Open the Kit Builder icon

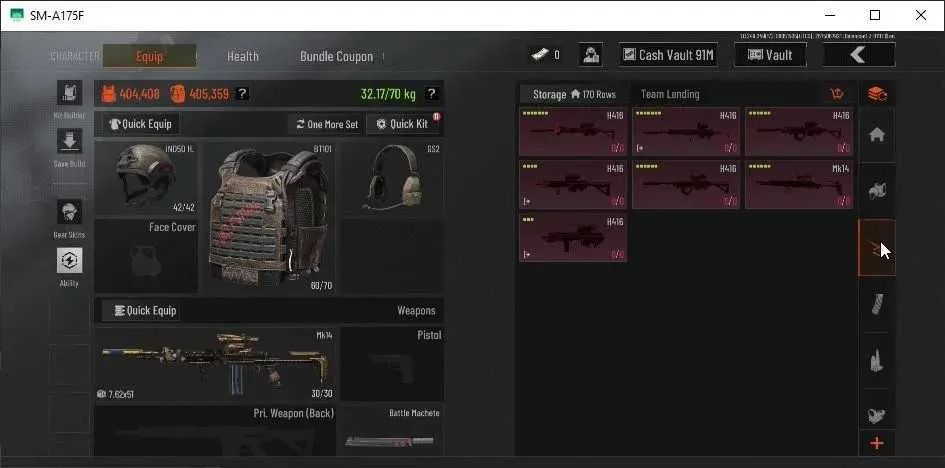tap(69, 93)
